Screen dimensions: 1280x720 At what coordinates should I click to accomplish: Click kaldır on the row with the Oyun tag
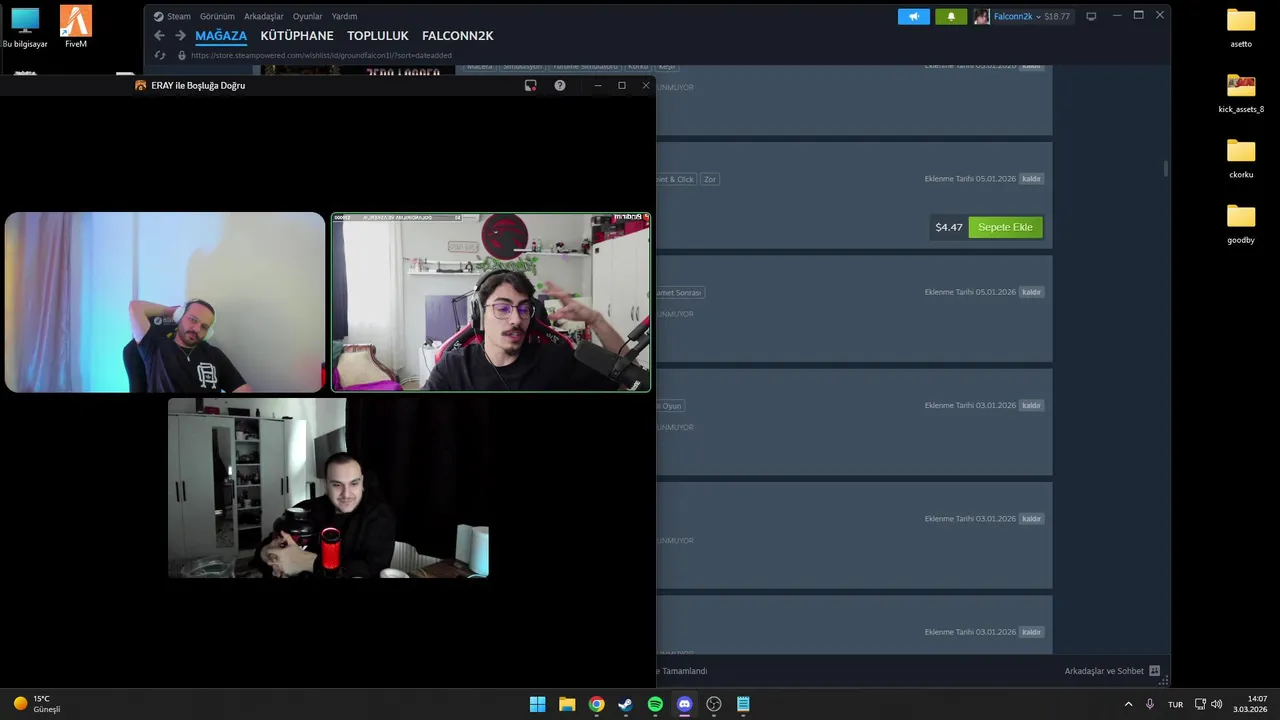point(1031,405)
